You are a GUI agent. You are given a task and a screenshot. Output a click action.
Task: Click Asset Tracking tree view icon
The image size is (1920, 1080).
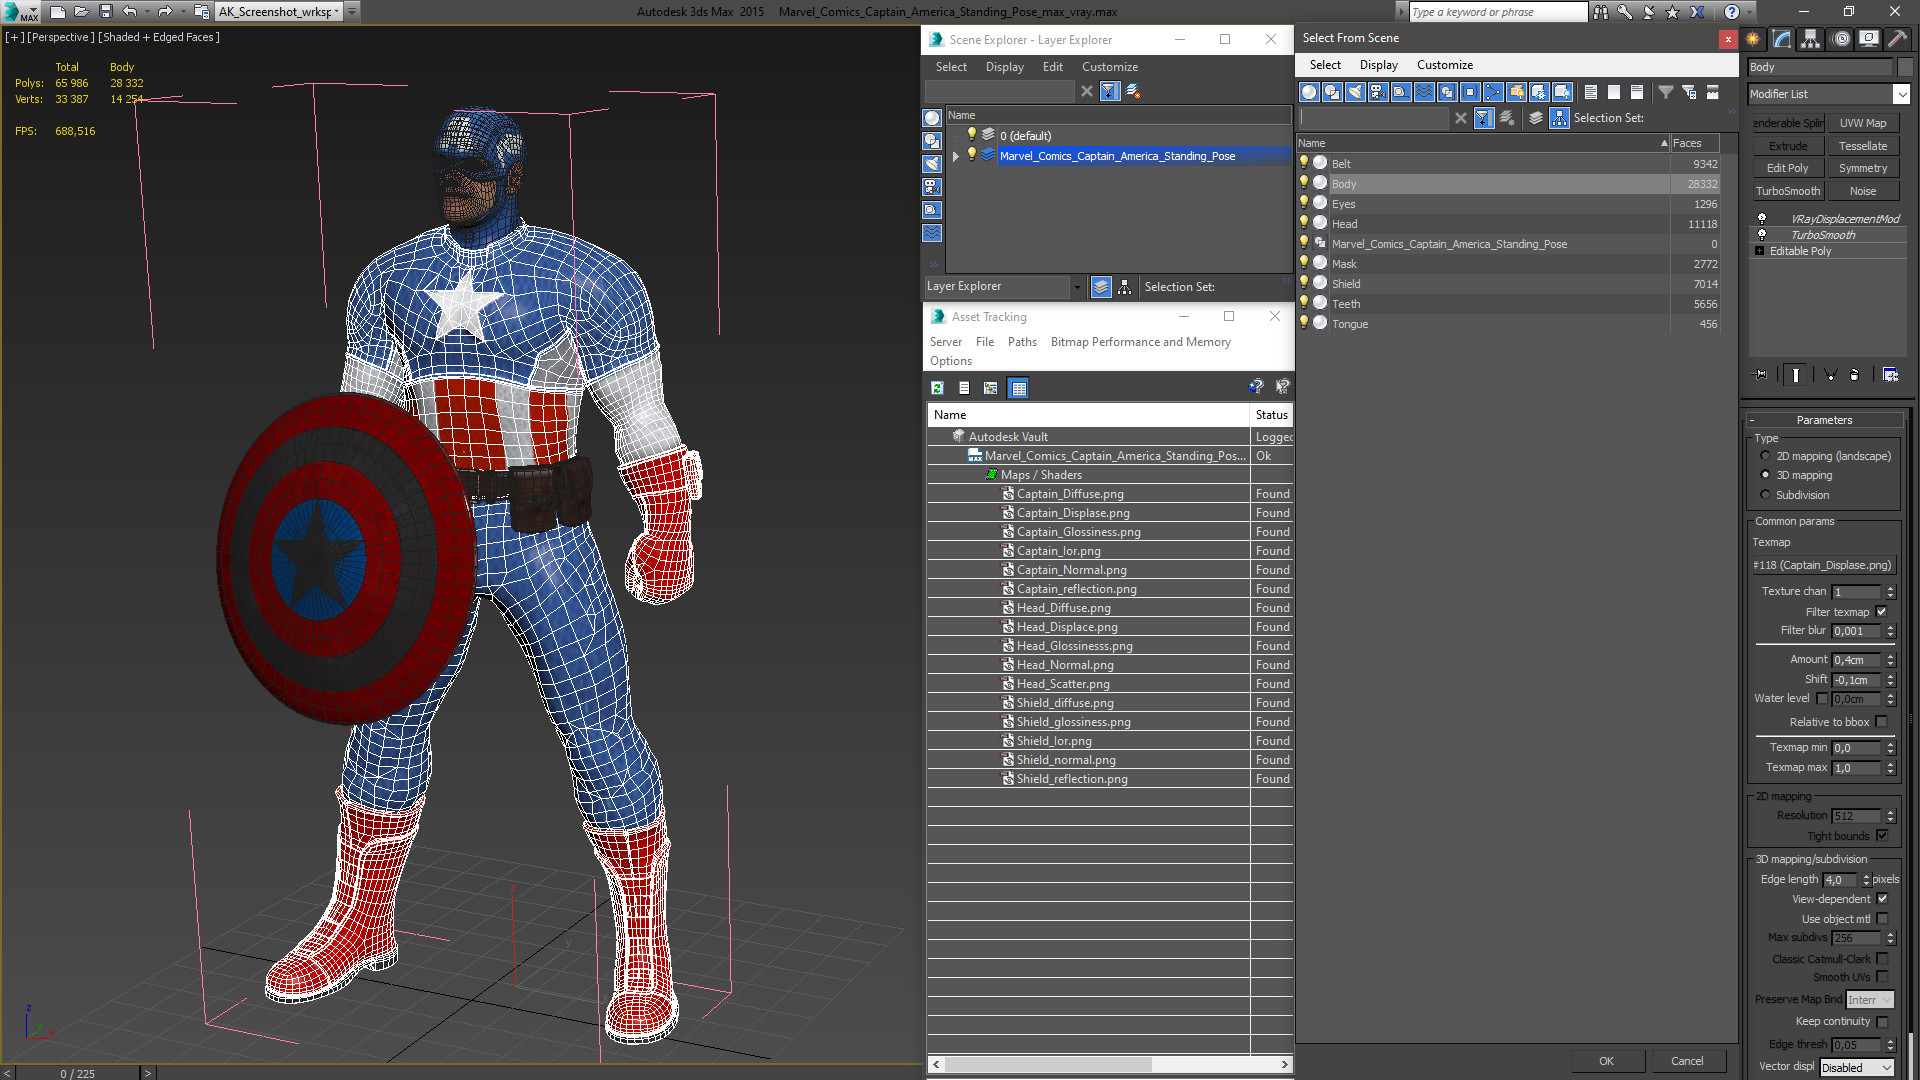(x=990, y=388)
